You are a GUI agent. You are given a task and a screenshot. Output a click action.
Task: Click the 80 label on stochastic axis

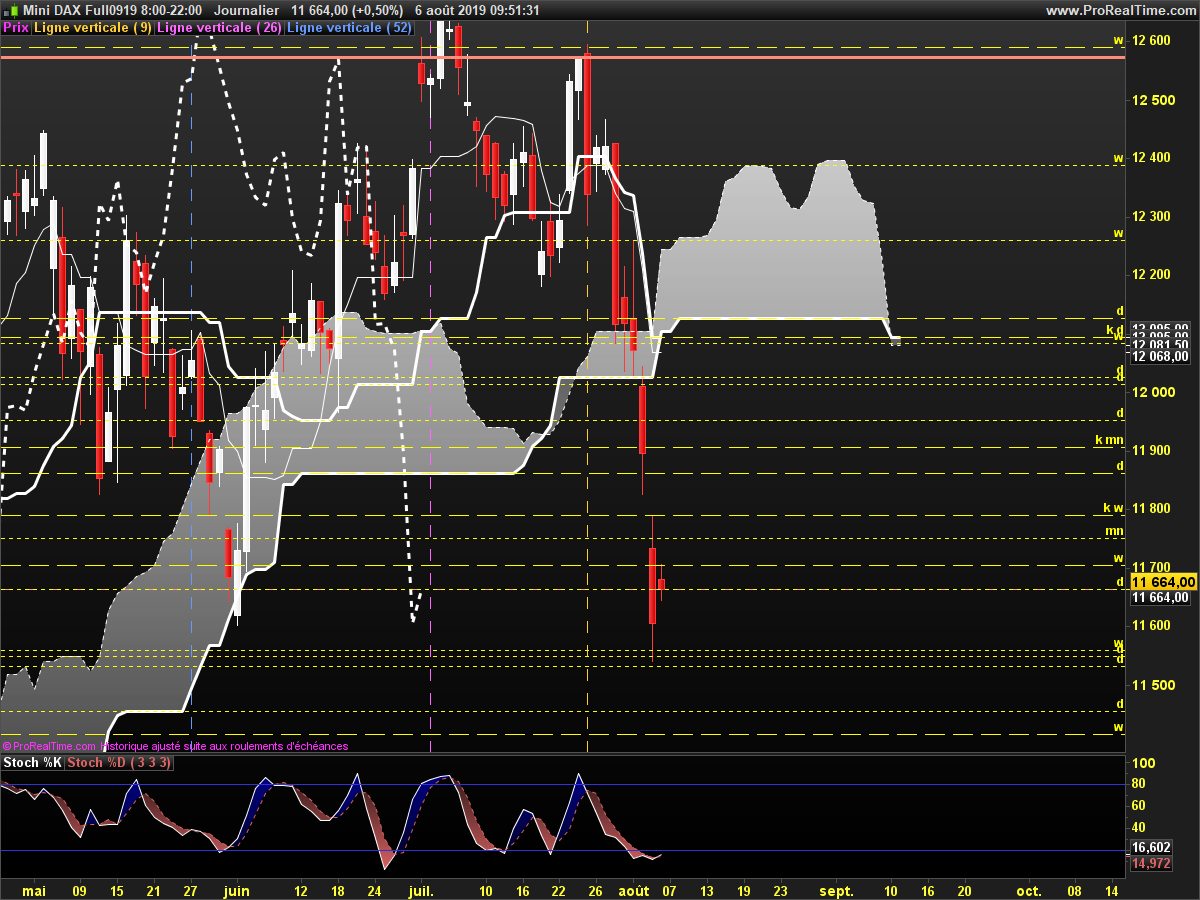pos(1139,784)
